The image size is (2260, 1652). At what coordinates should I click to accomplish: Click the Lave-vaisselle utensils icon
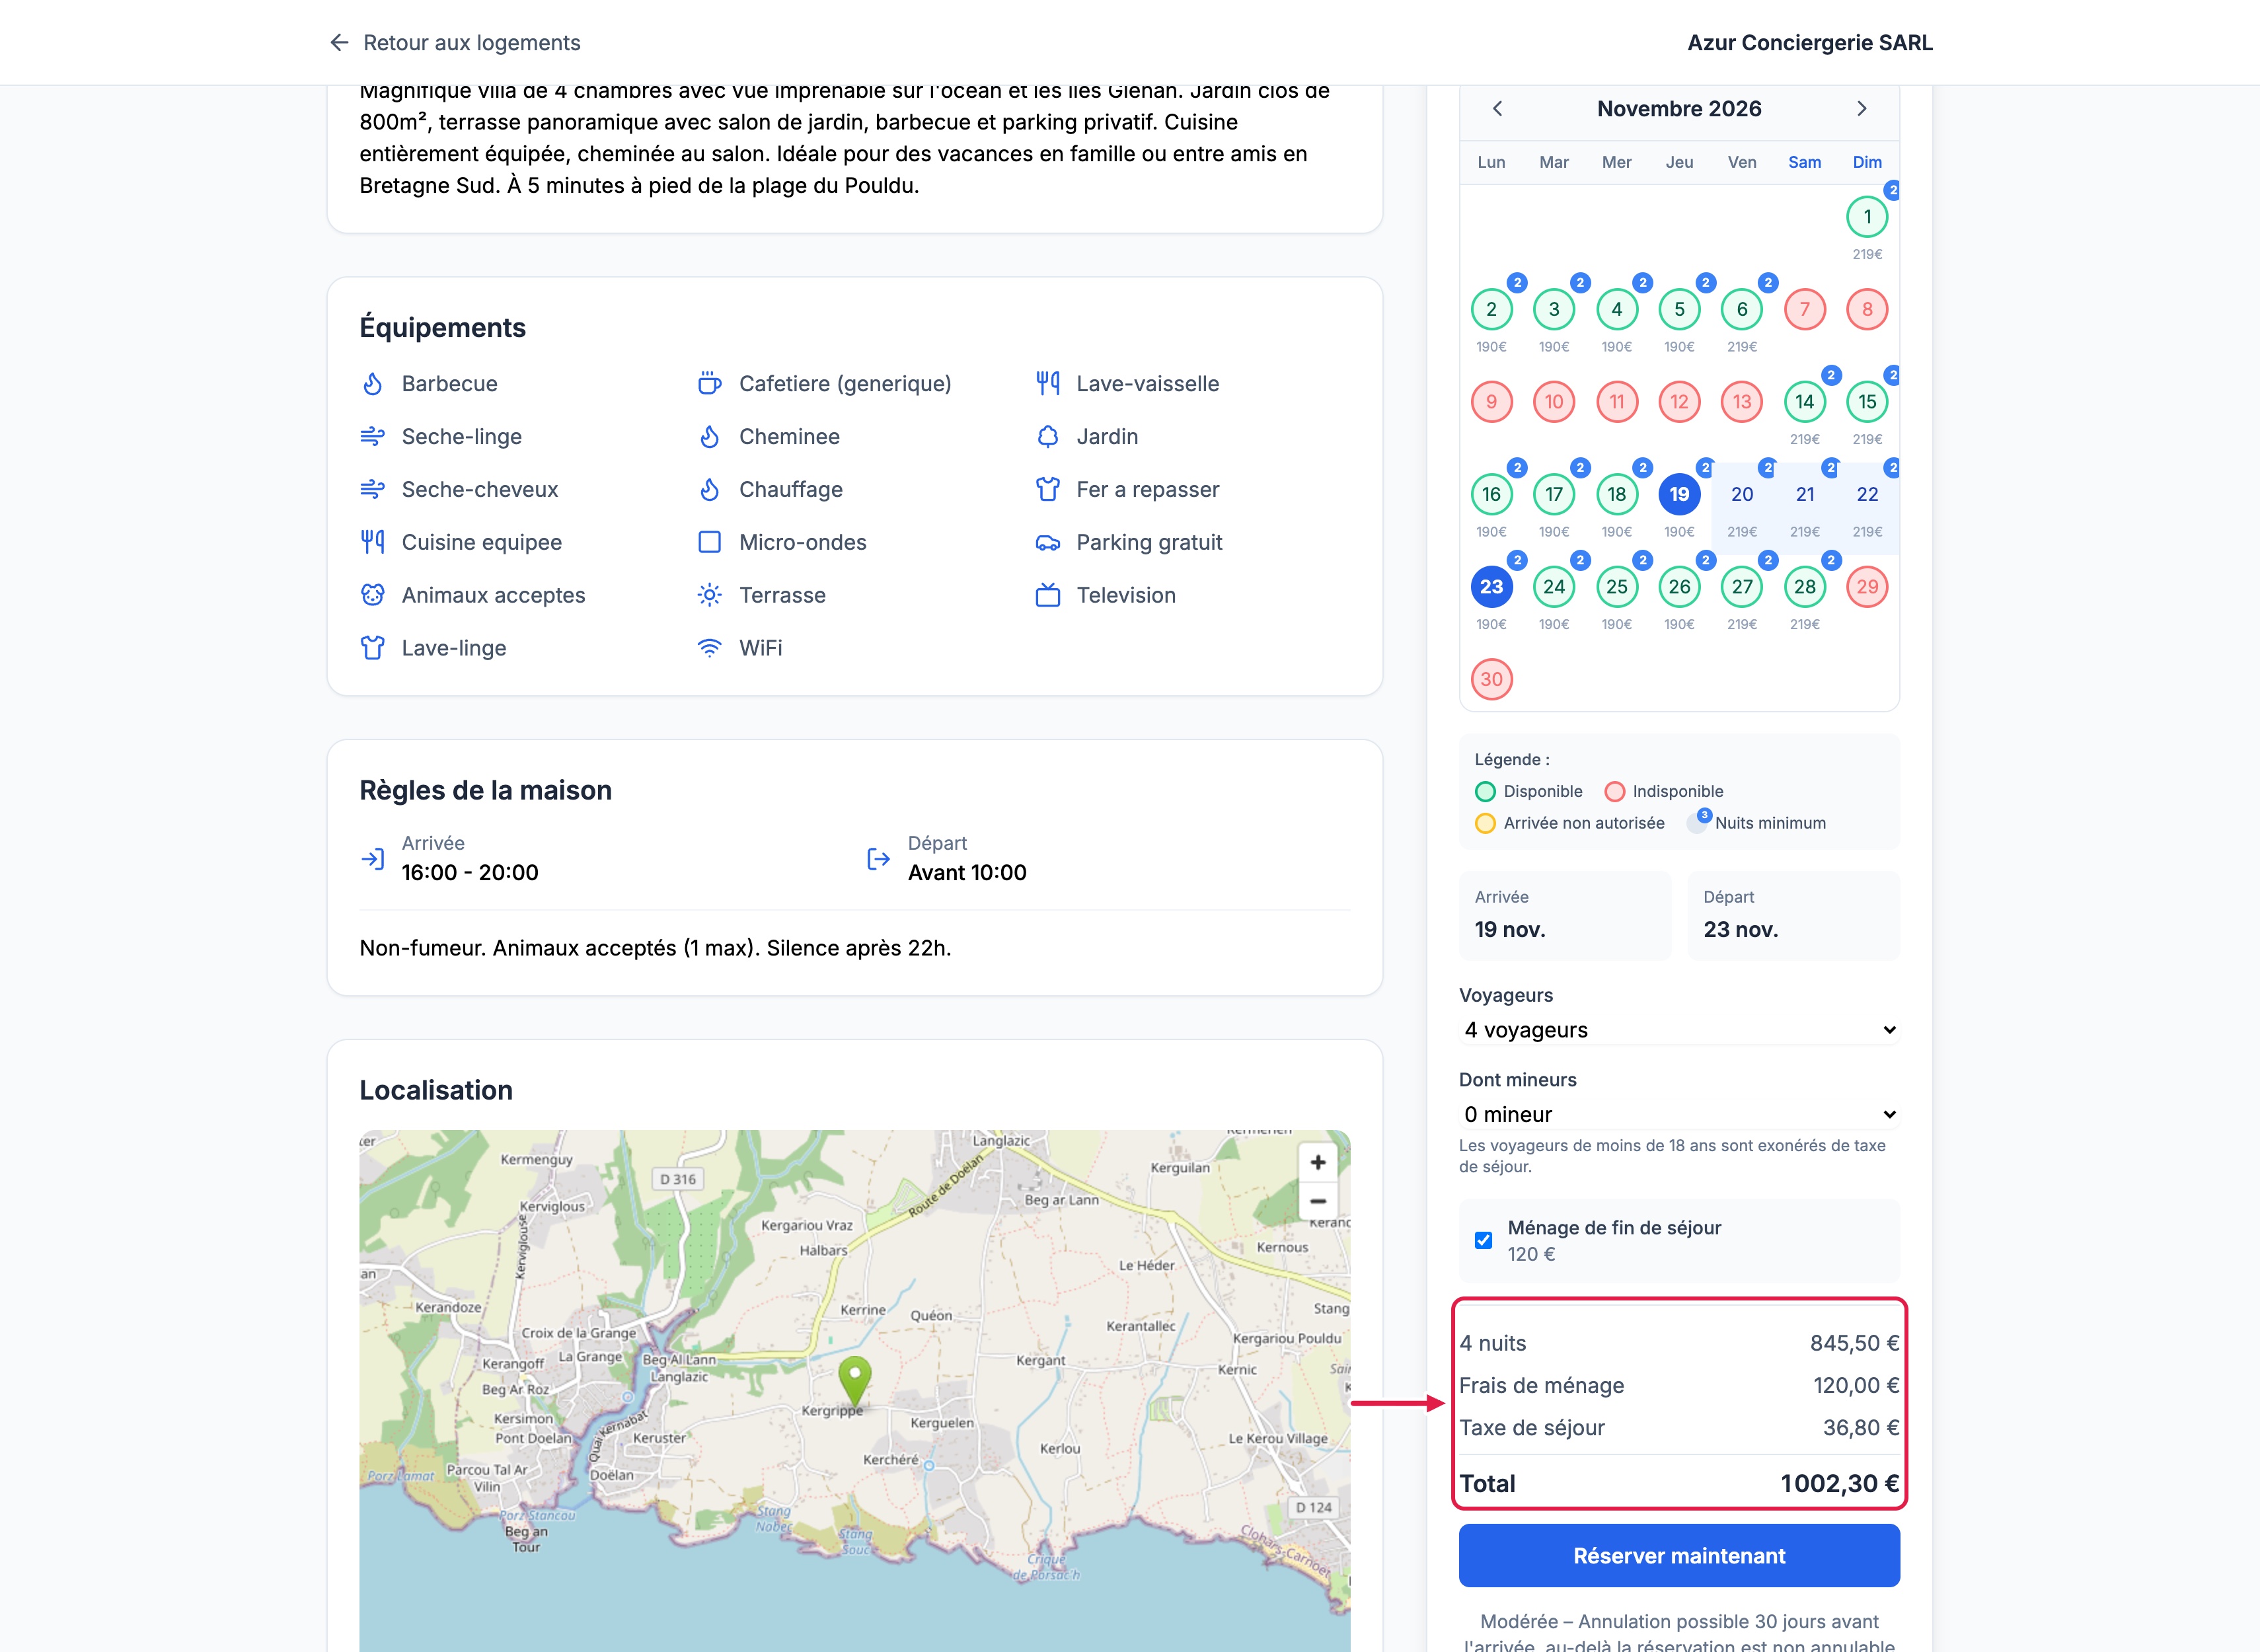tap(1047, 384)
